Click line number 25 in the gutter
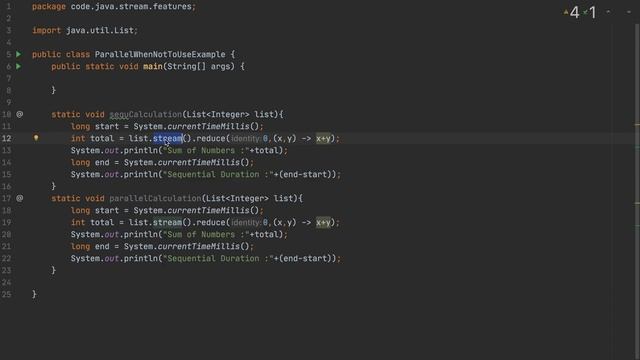 pyautogui.click(x=7, y=294)
